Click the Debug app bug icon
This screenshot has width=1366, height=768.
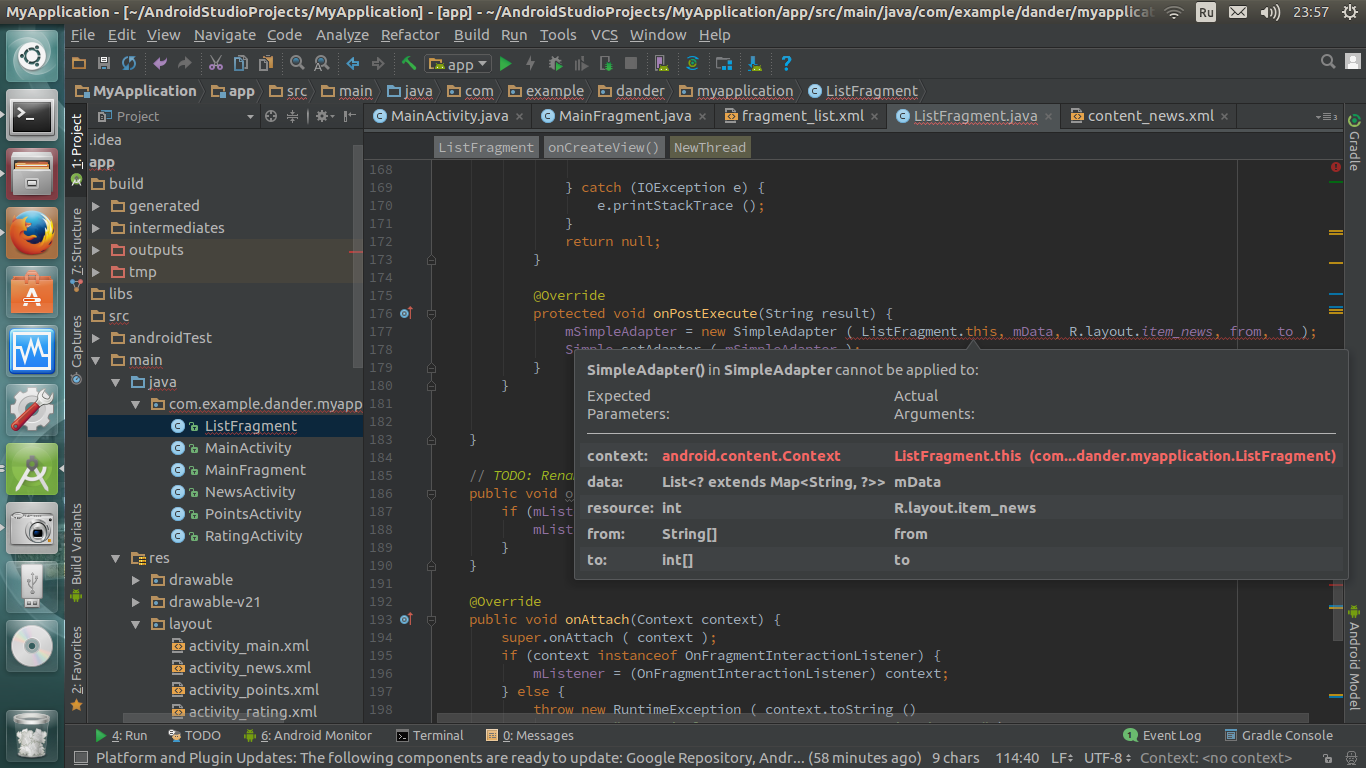555,63
